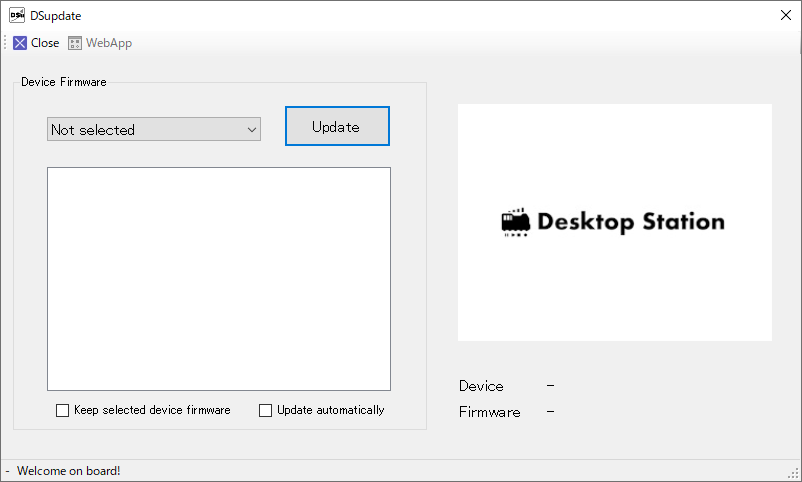Toggle the Update automatically checkbox
802x482 pixels.
(266, 410)
